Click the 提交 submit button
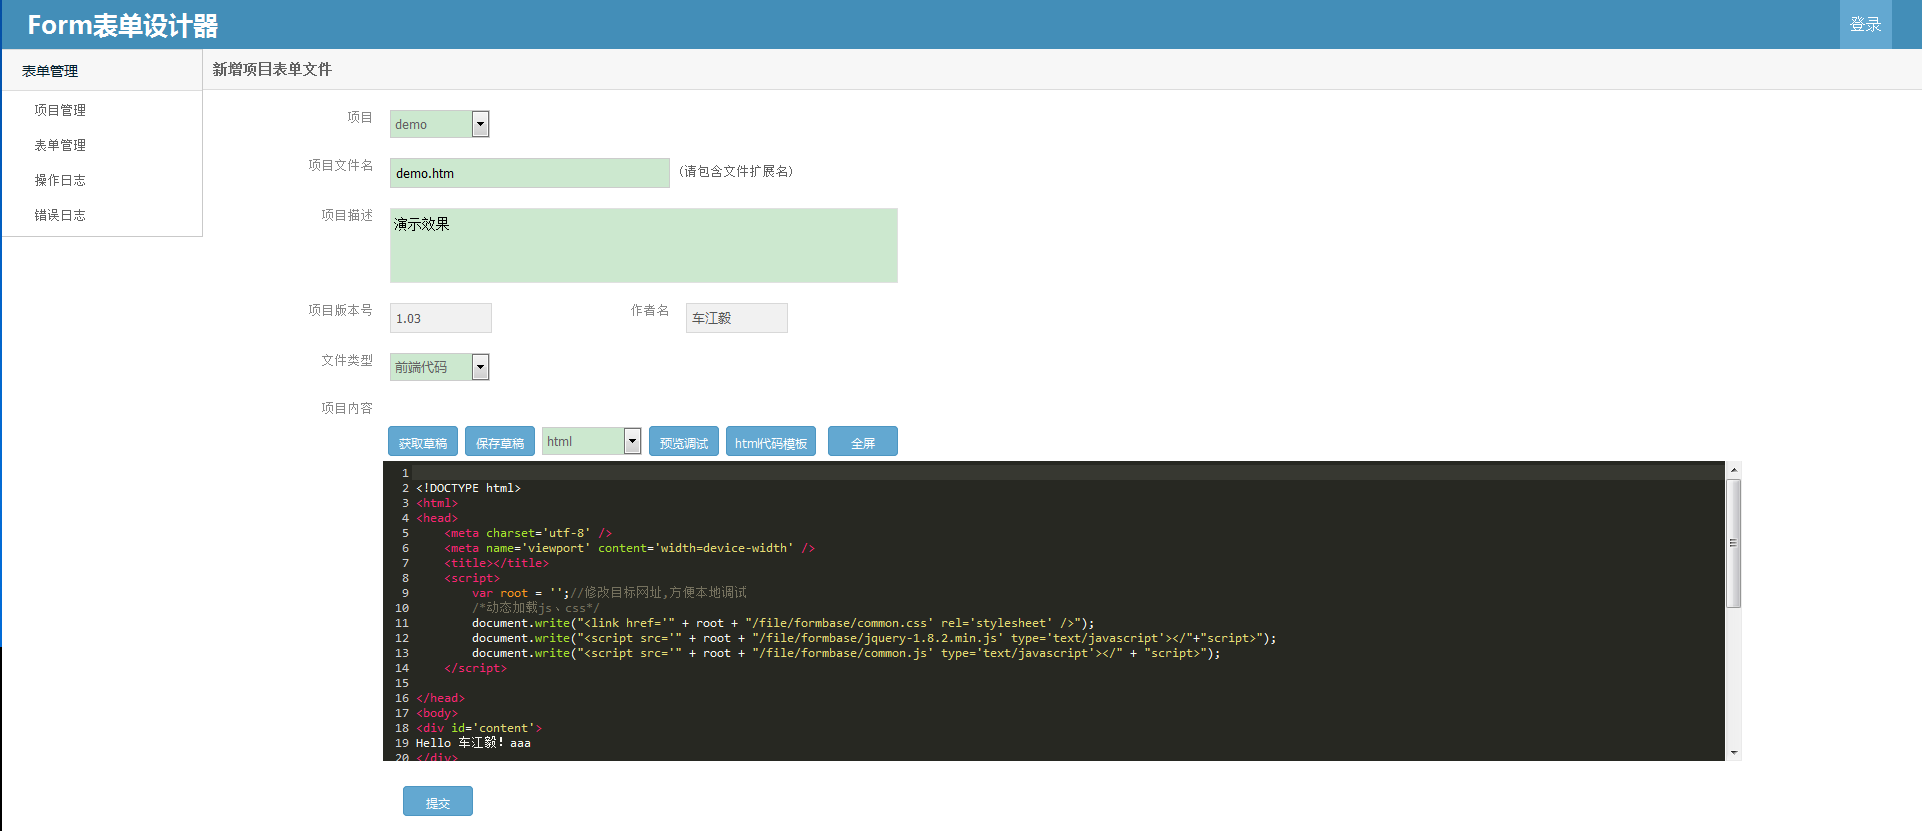This screenshot has width=1922, height=831. click(x=438, y=802)
